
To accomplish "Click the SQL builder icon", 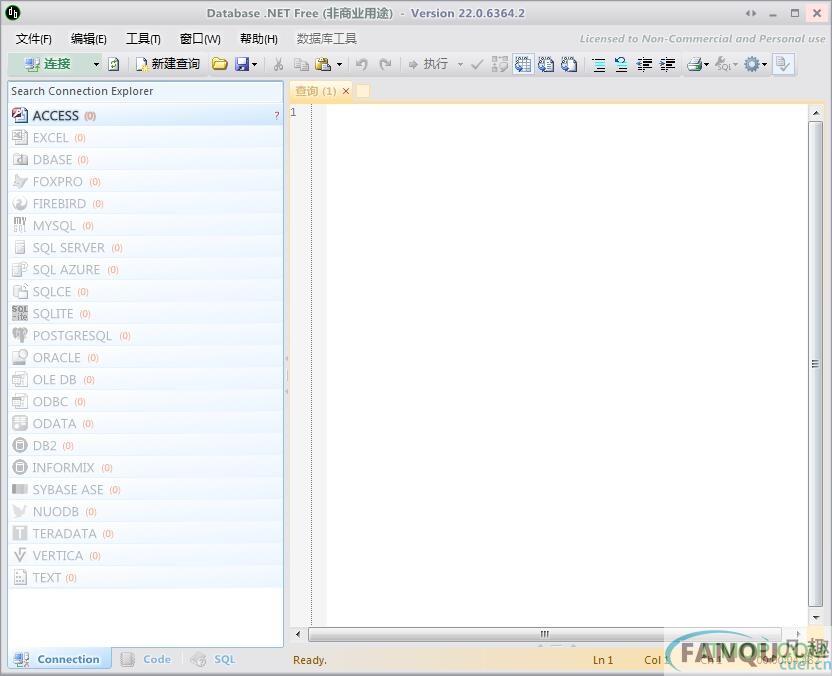I will (723, 65).
